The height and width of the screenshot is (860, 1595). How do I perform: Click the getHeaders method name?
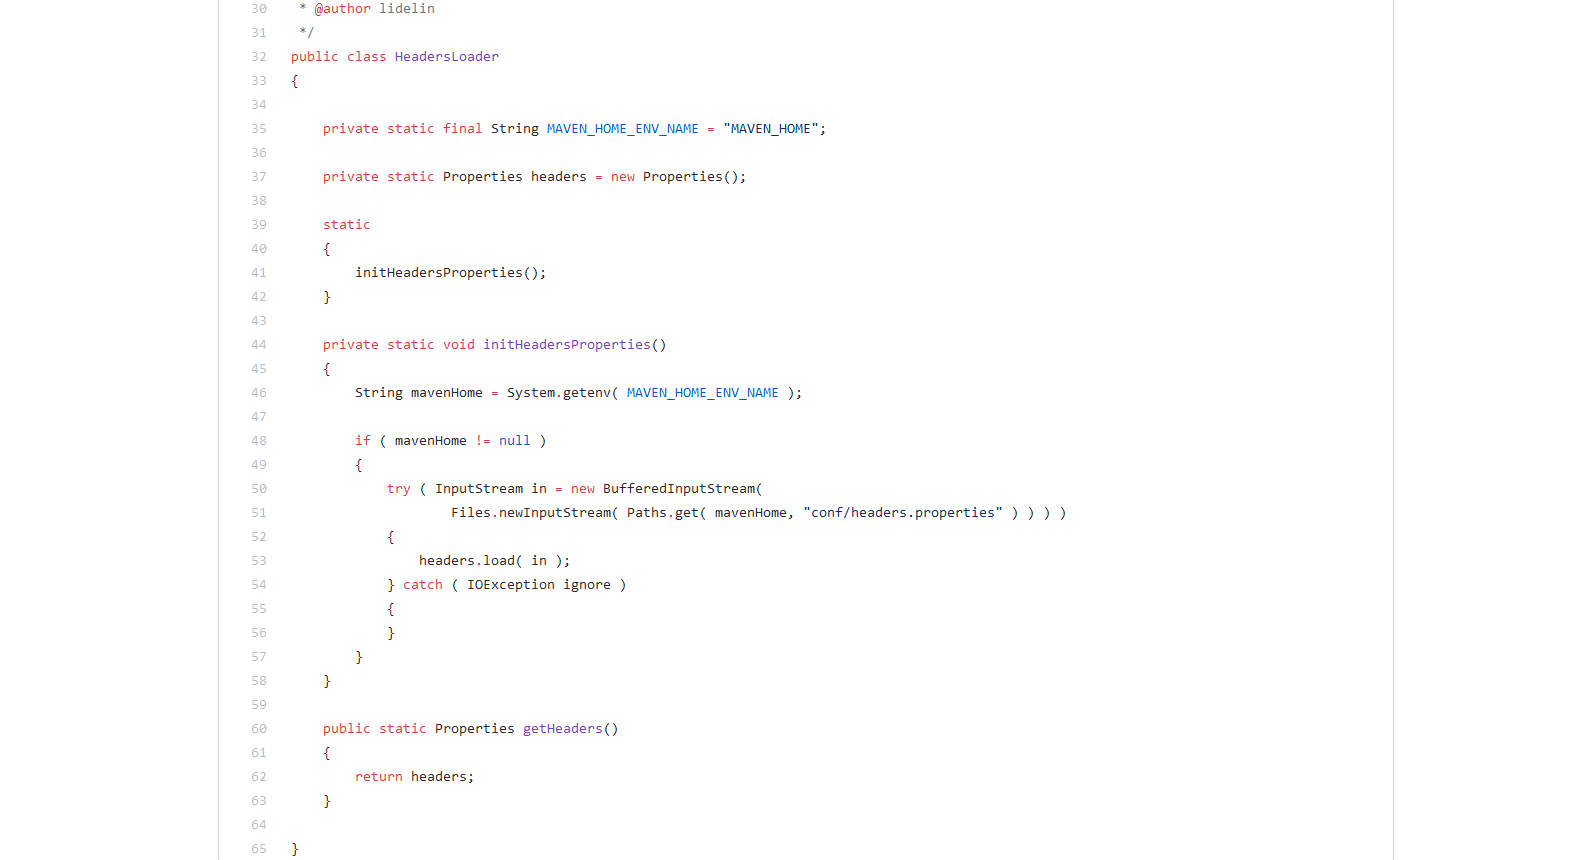coord(562,729)
